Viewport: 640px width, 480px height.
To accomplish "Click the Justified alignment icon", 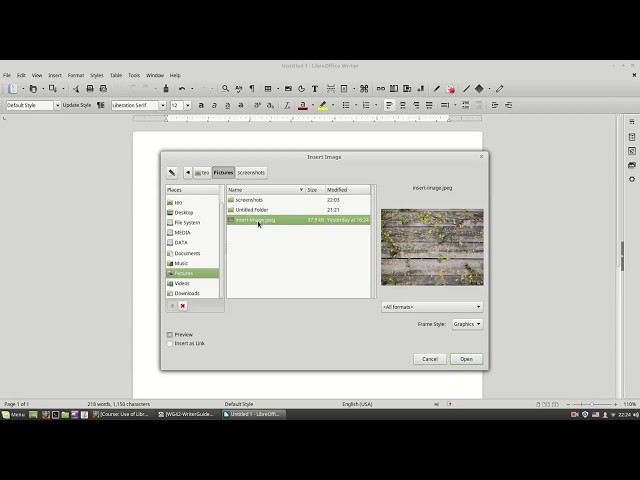I will click(x=429, y=105).
